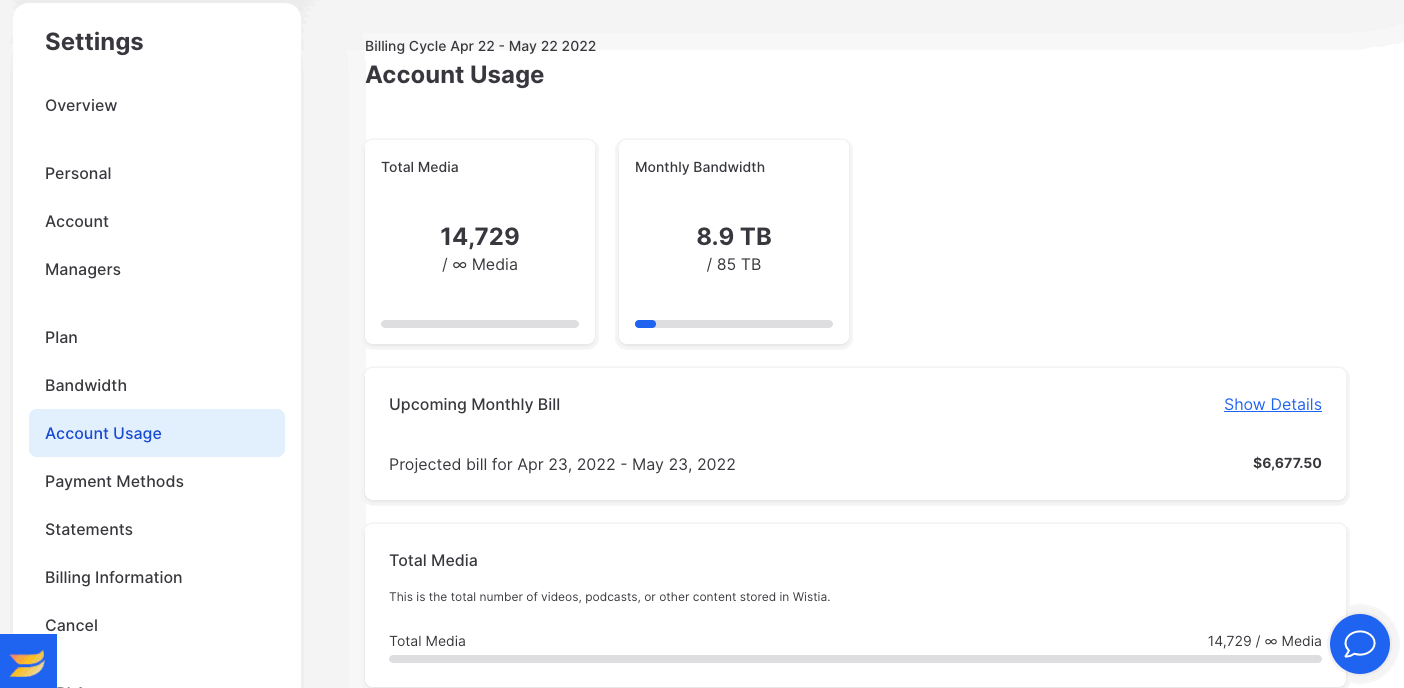This screenshot has width=1404, height=688.
Task: Click the Projected bill date range text
Action: pyautogui.click(x=562, y=464)
